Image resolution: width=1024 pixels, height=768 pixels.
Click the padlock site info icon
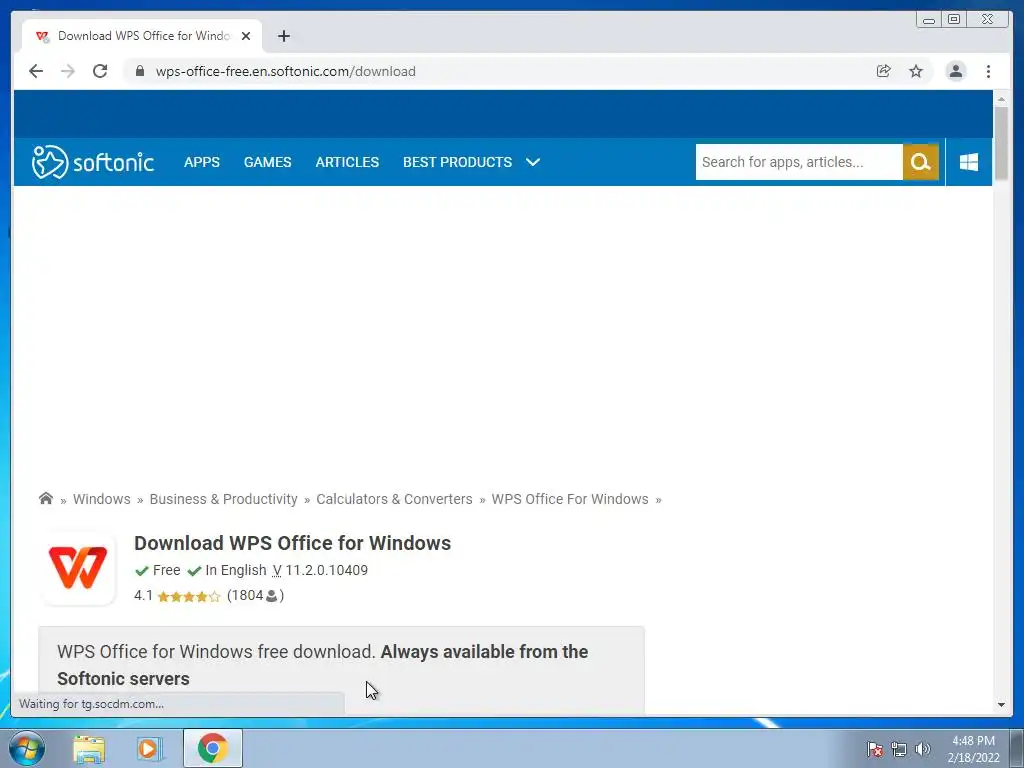(x=139, y=71)
